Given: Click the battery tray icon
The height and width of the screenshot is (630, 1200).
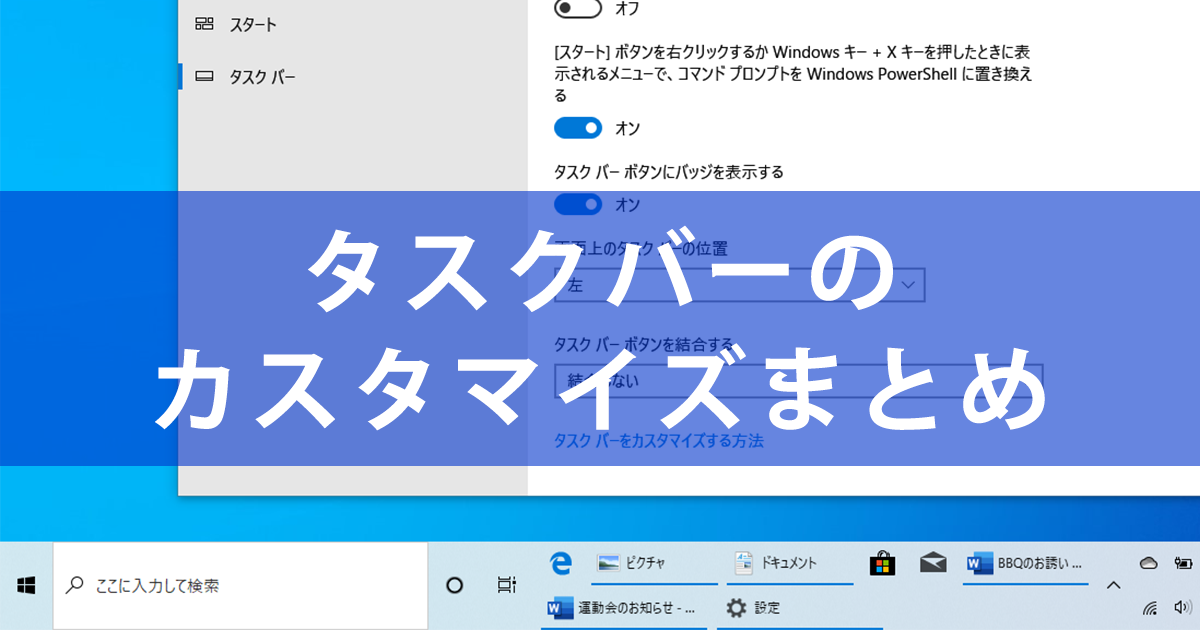Looking at the screenshot, I should (x=1184, y=563).
